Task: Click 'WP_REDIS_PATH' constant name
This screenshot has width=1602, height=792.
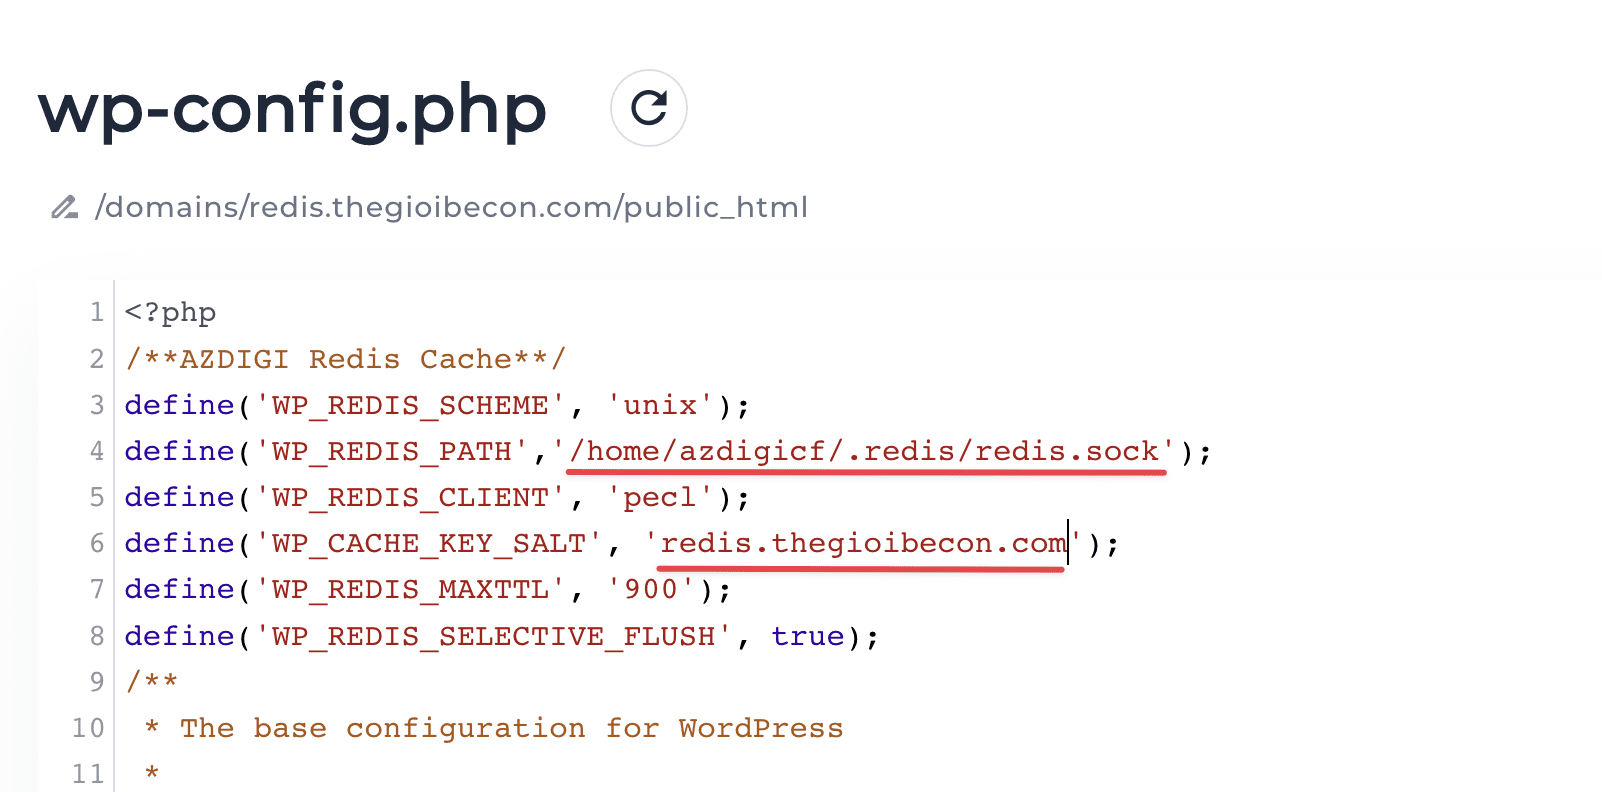Action: pyautogui.click(x=392, y=451)
